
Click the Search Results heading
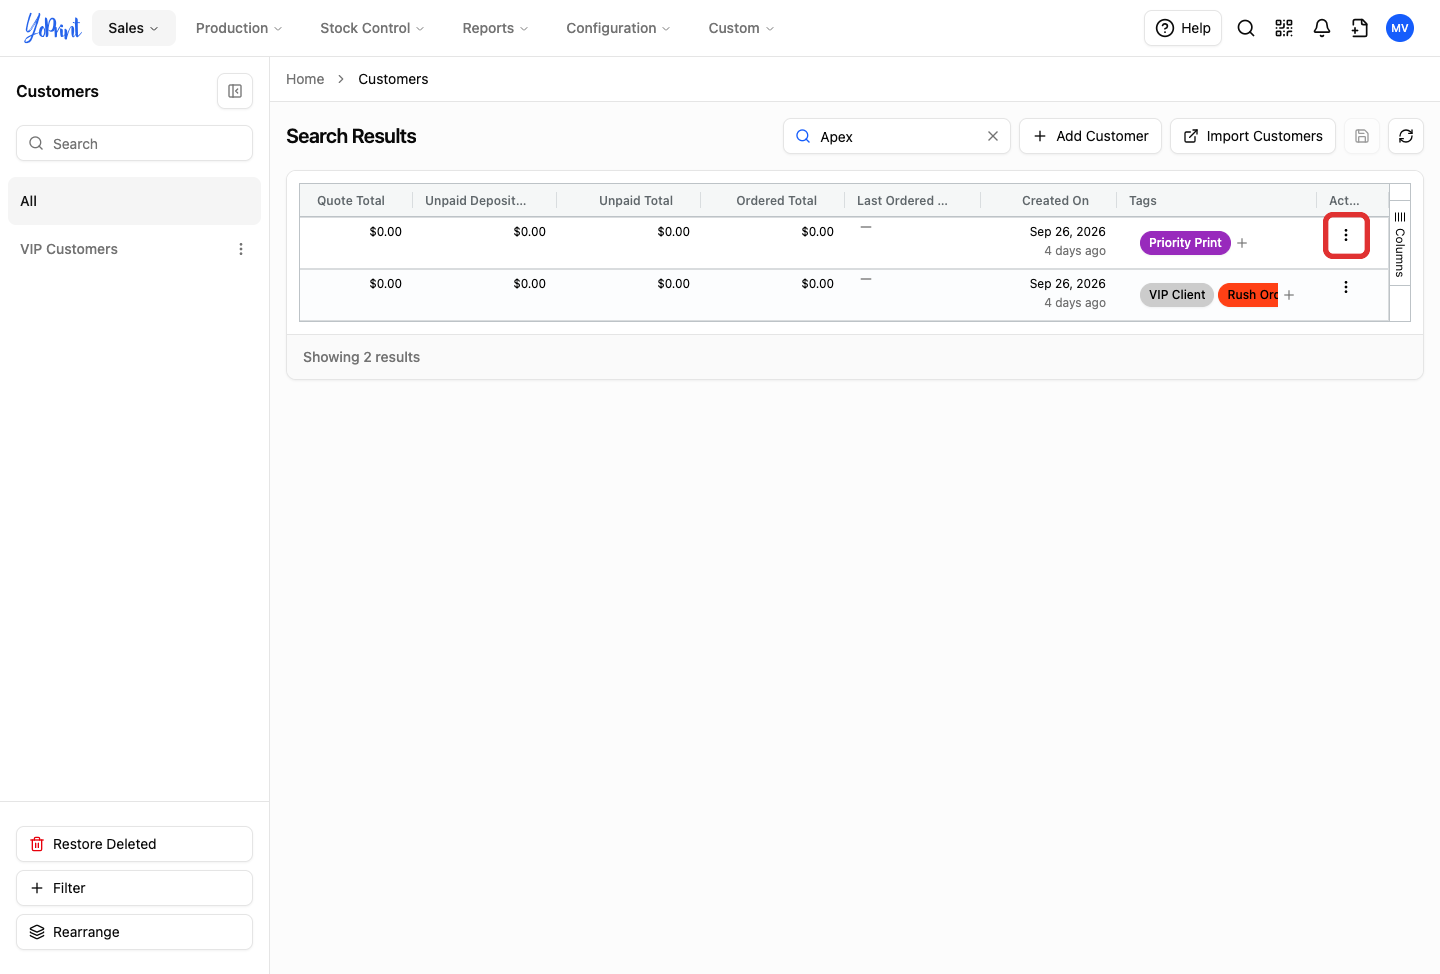[351, 136]
